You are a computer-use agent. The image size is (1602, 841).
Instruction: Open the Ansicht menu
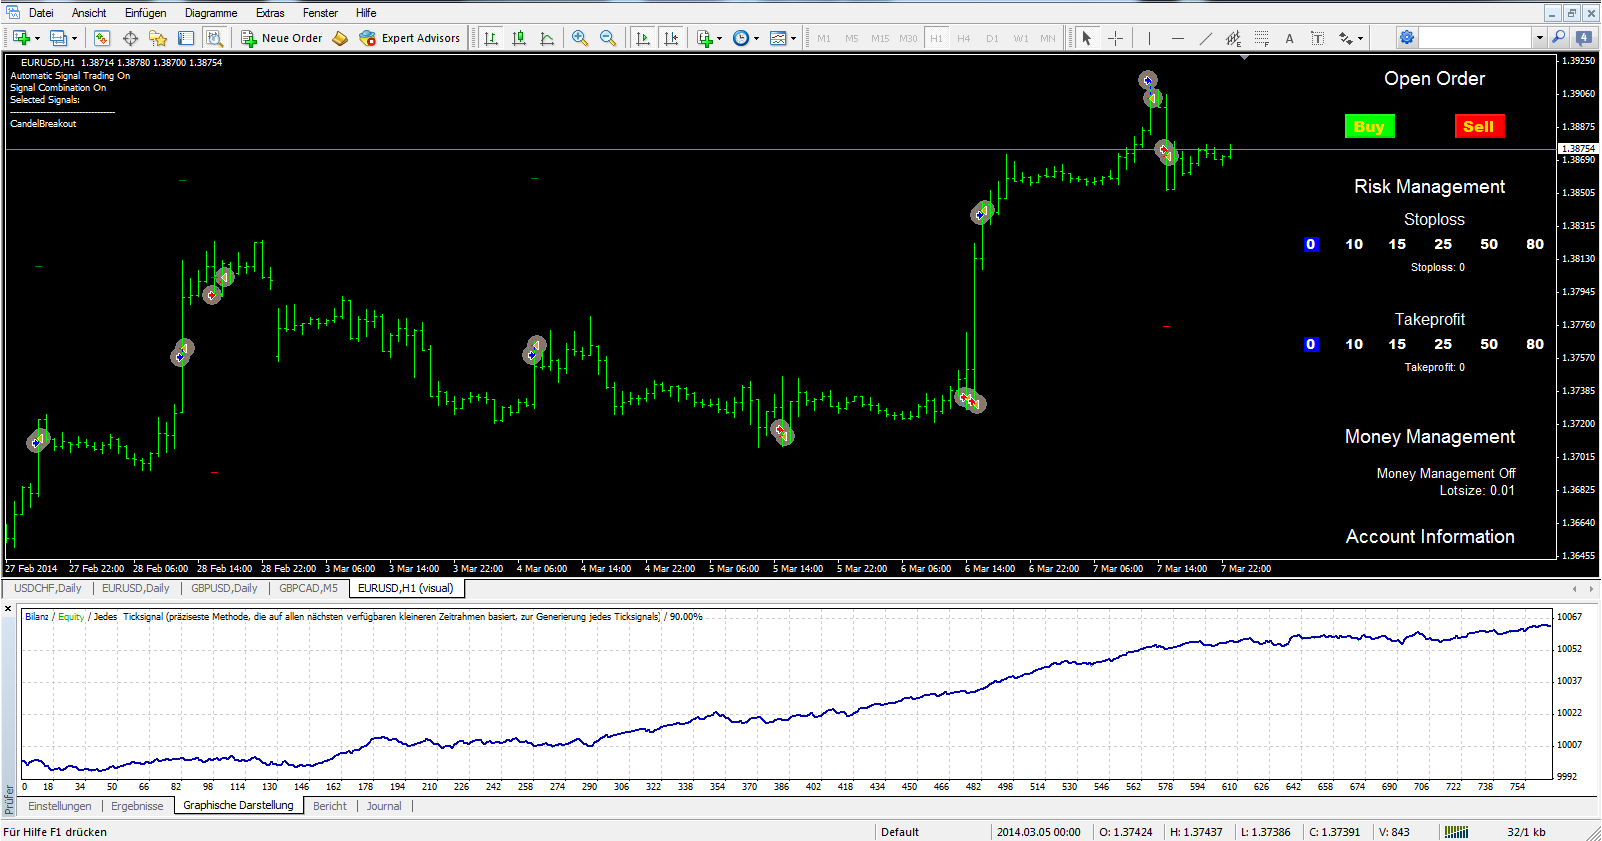(89, 13)
